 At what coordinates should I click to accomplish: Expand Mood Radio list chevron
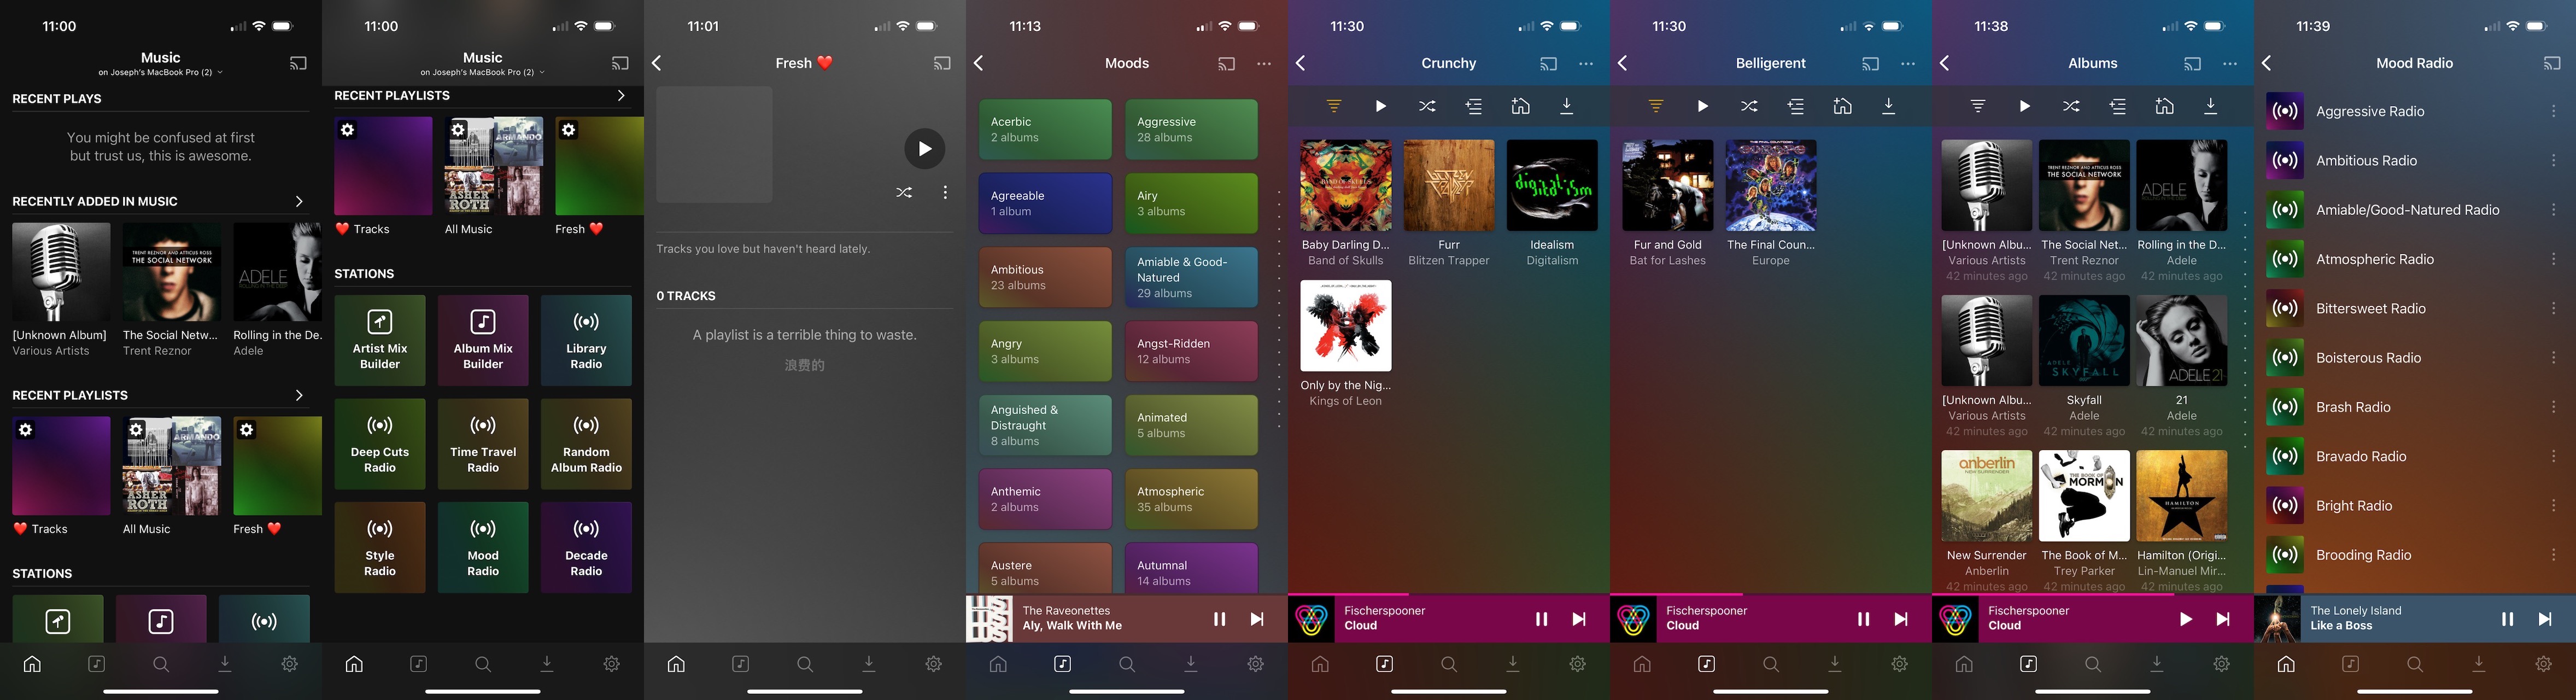(x=2272, y=62)
